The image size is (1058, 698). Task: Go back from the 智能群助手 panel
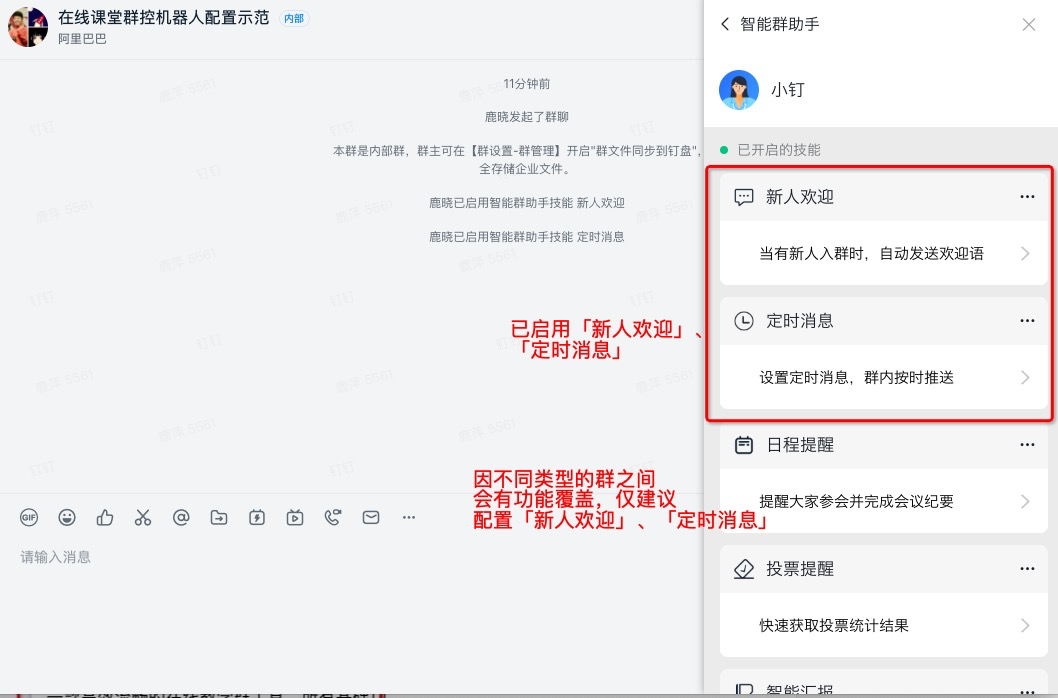point(725,24)
